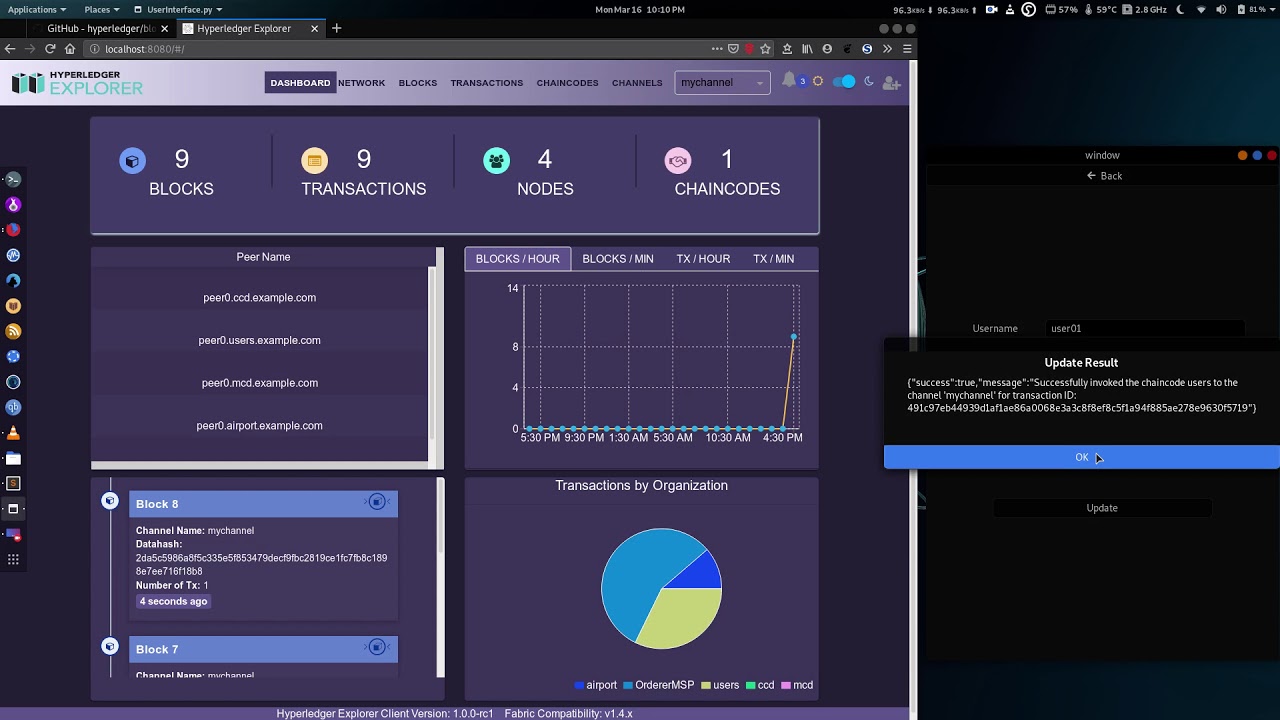
Task: Open Firefox hamburger menu
Action: pos(907,49)
